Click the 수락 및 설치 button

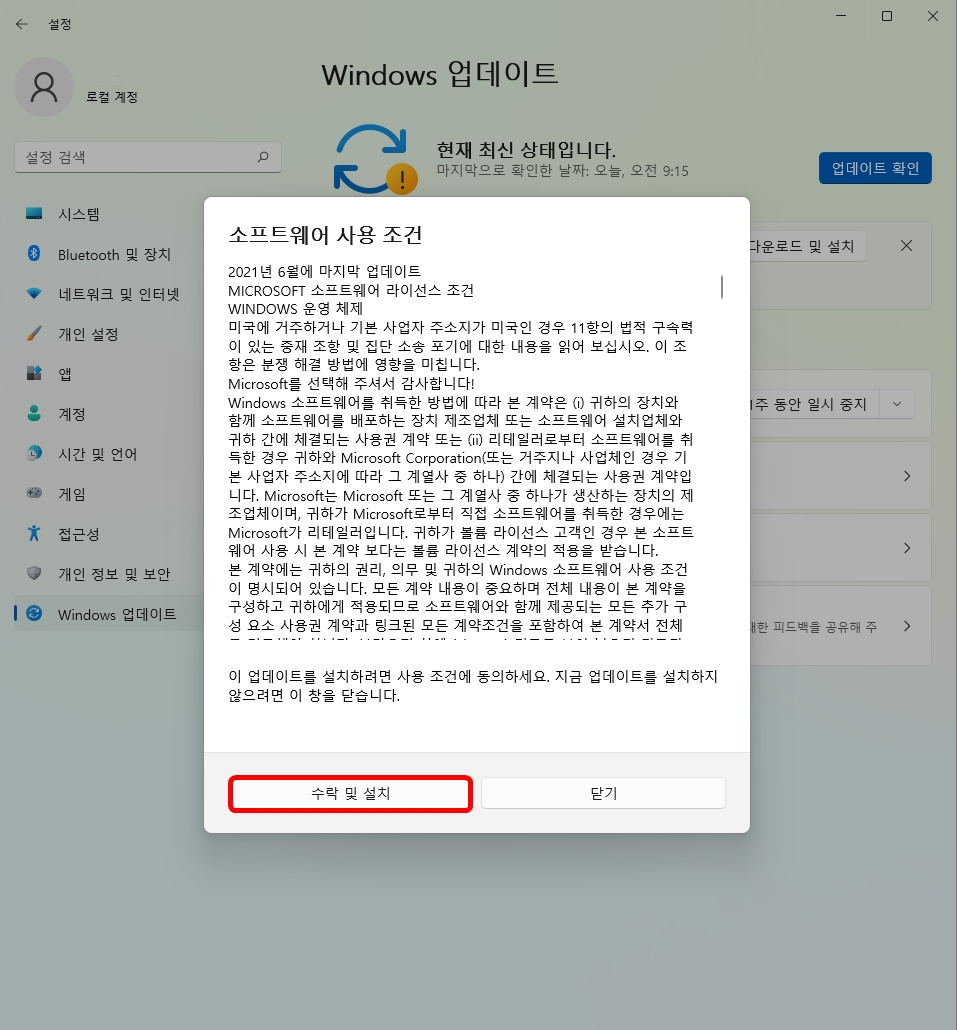pyautogui.click(x=350, y=793)
